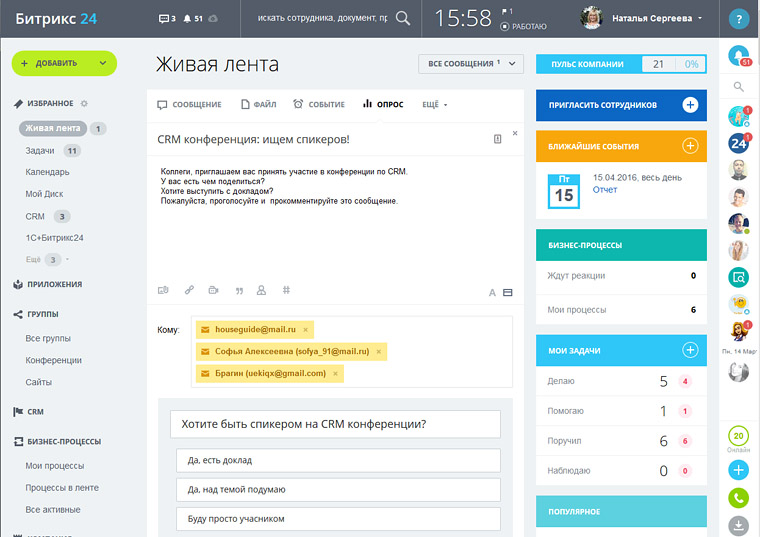Select the Опрос tab
760x537 pixels.
(x=383, y=104)
